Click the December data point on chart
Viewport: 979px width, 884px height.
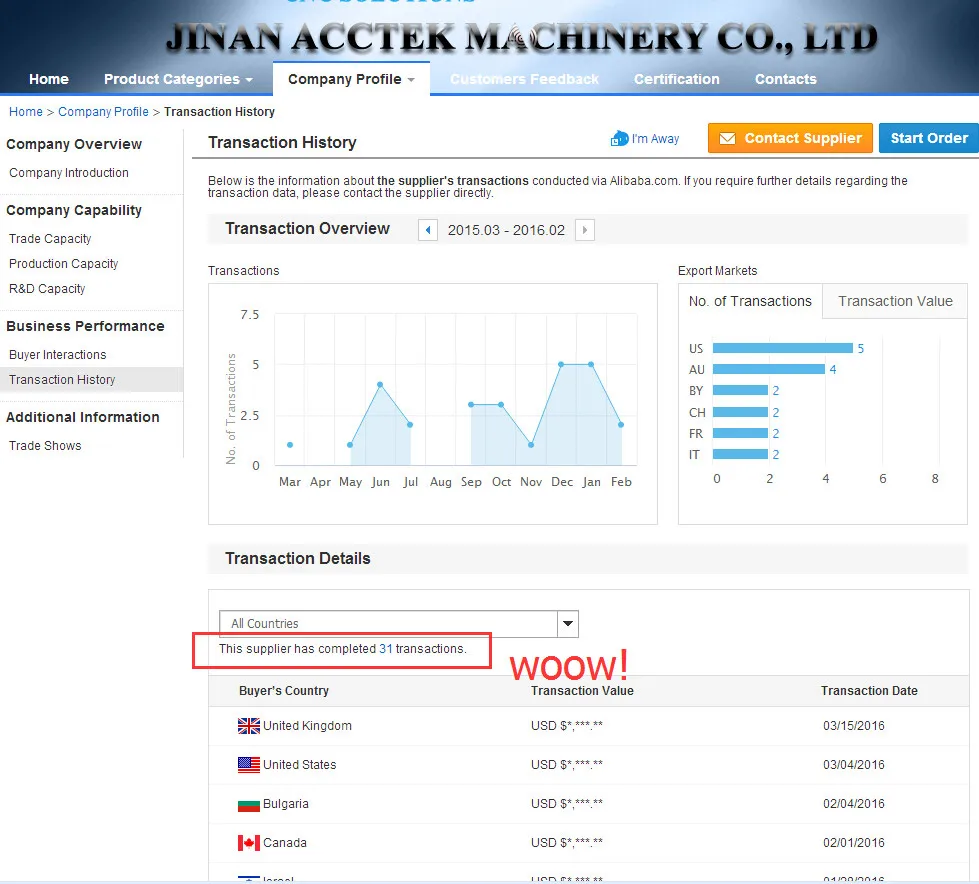(561, 365)
